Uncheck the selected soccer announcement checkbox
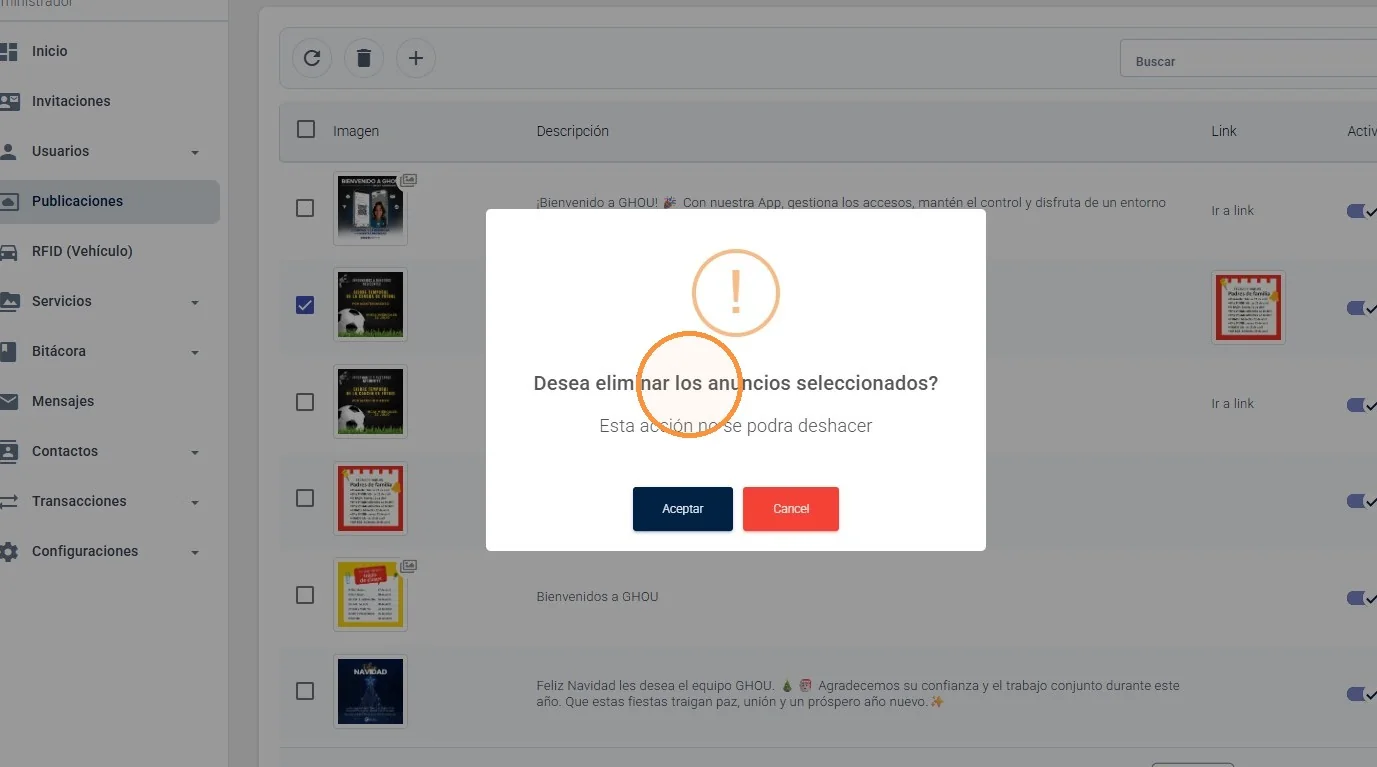 pos(305,305)
